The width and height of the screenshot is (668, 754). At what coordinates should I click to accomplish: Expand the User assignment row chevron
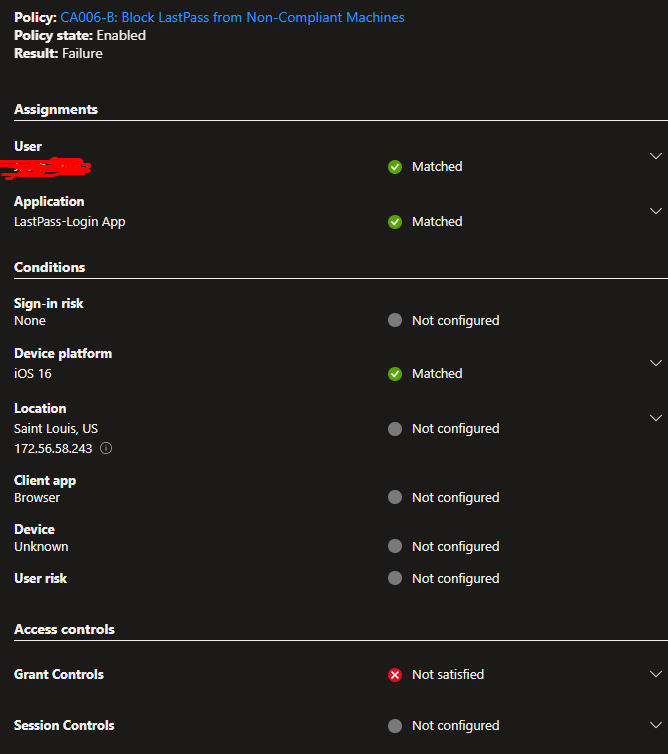point(655,156)
